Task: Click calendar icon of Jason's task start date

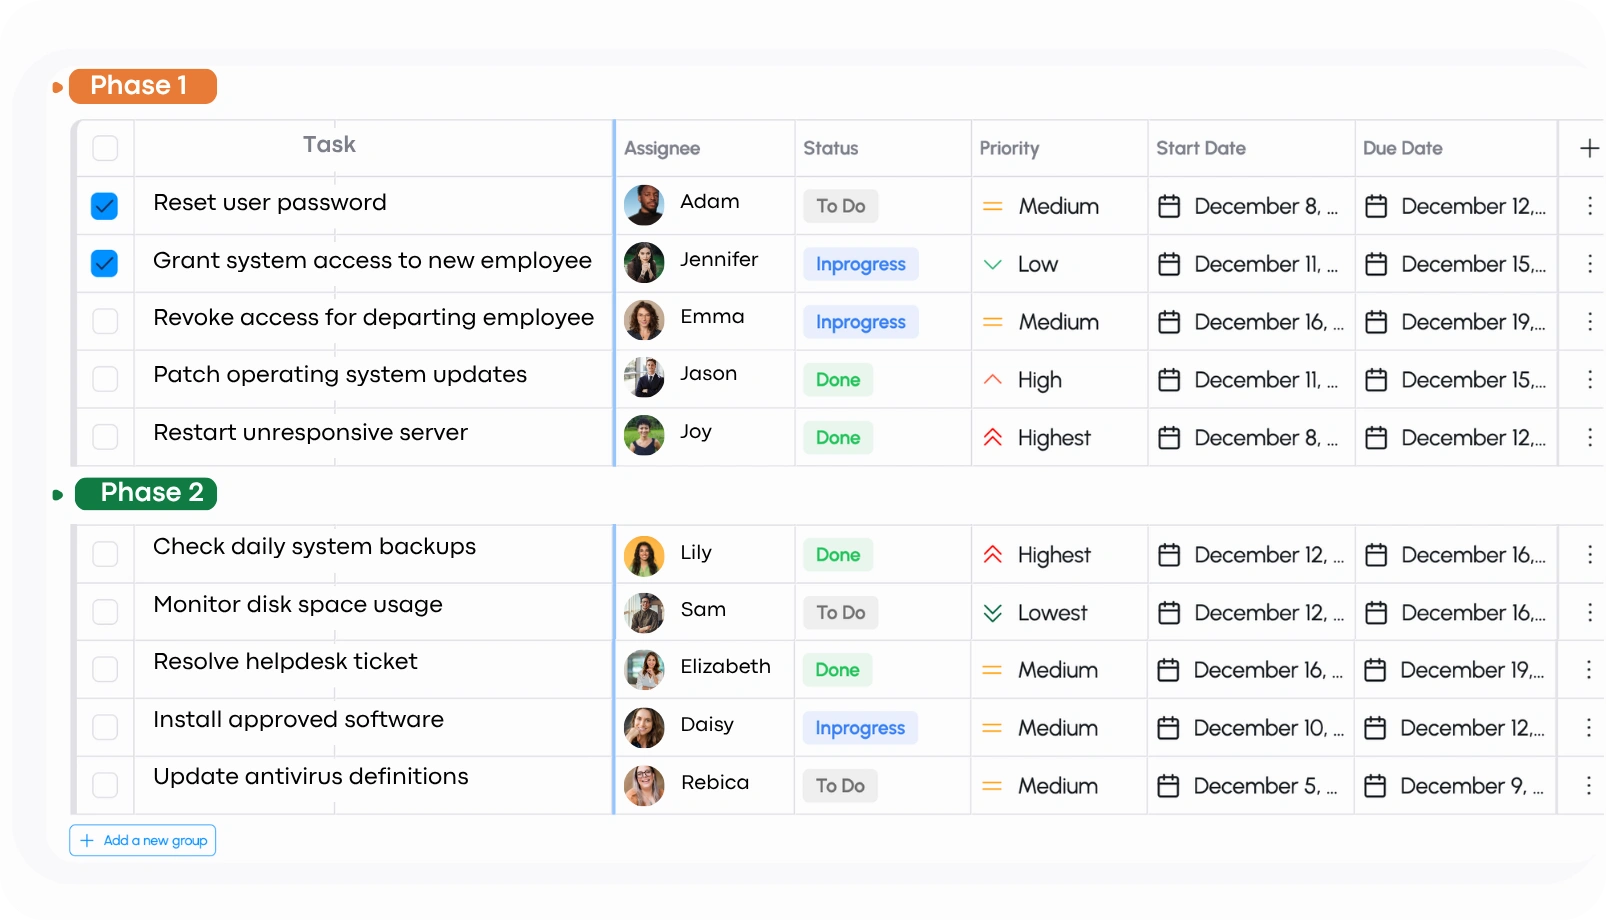Action: coord(1169,380)
